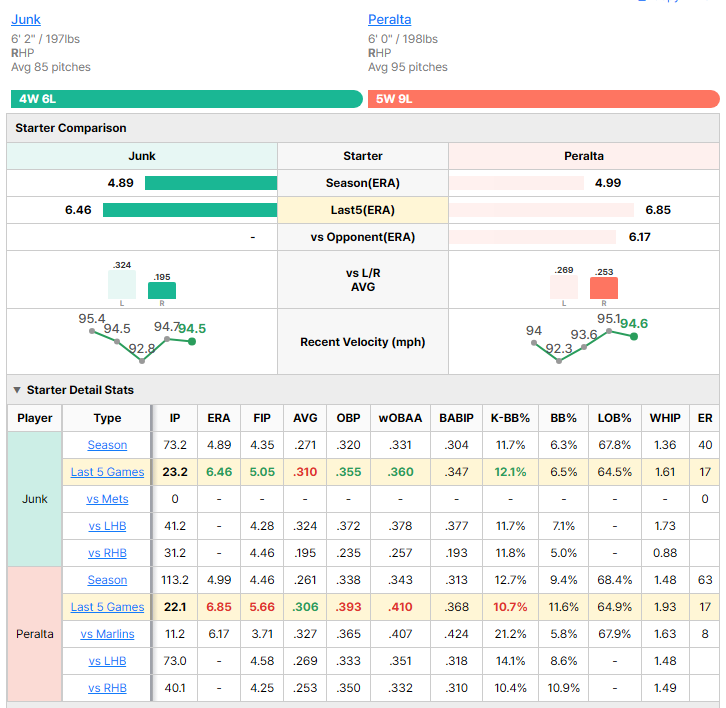Click the BABIP column header

(x=457, y=418)
